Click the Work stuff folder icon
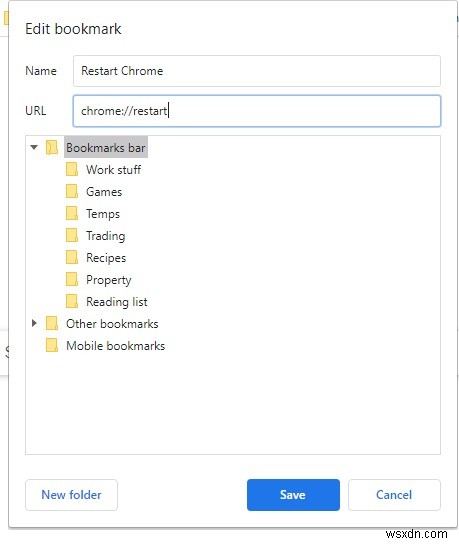 [x=72, y=169]
